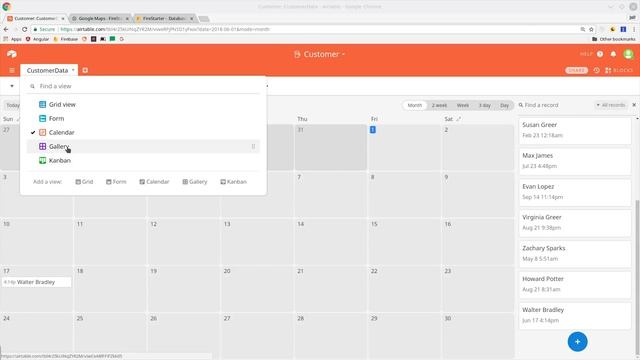Add a new Gallery view
This screenshot has height=360, width=640.
pyautogui.click(x=195, y=182)
